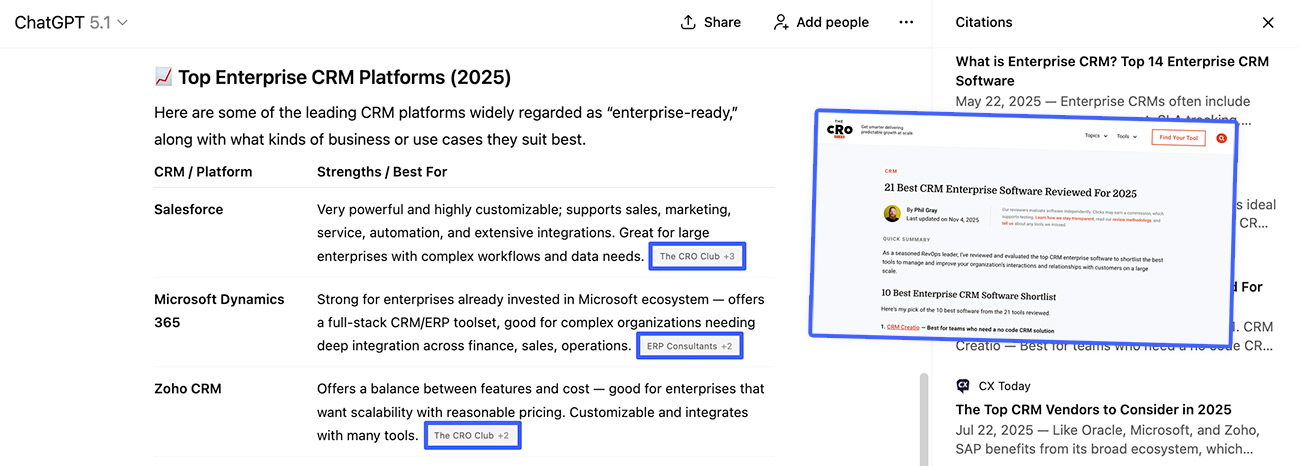
Task: Expand the ChatGPT 5.1 model selector
Action: (x=71, y=22)
